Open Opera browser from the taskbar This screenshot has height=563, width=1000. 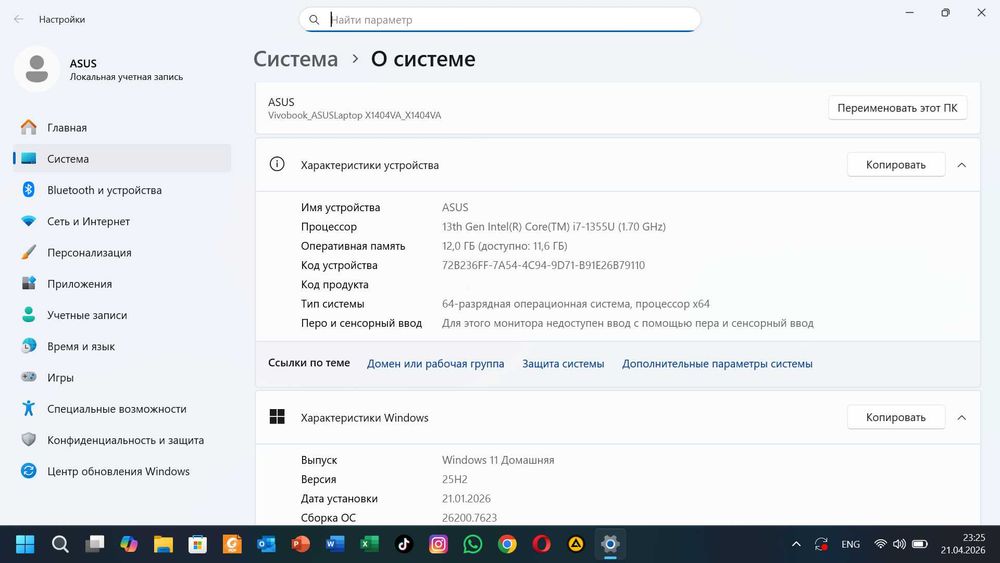541,544
